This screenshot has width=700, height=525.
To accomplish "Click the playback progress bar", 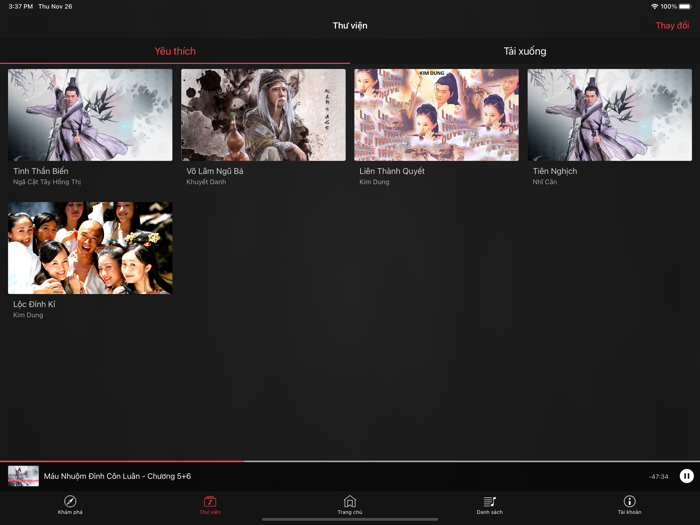I will (350, 461).
